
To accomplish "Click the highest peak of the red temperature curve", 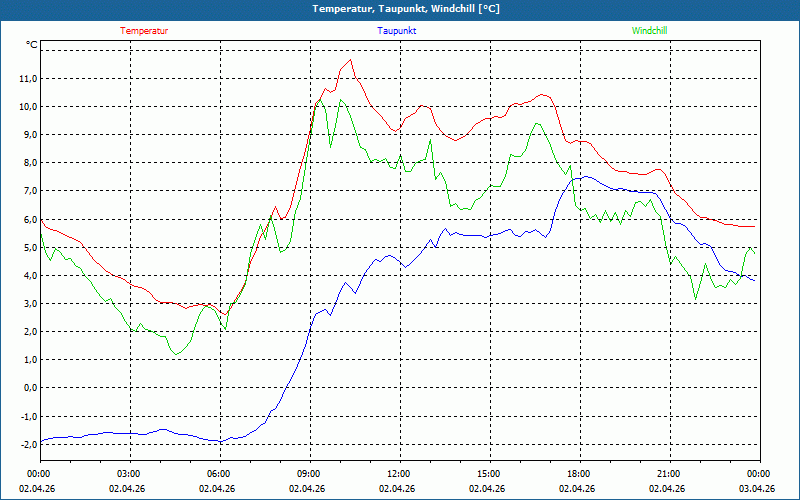I will [351, 59].
